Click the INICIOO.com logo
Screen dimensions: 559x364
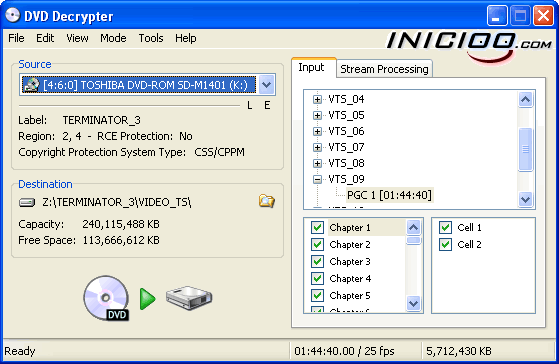pos(469,46)
